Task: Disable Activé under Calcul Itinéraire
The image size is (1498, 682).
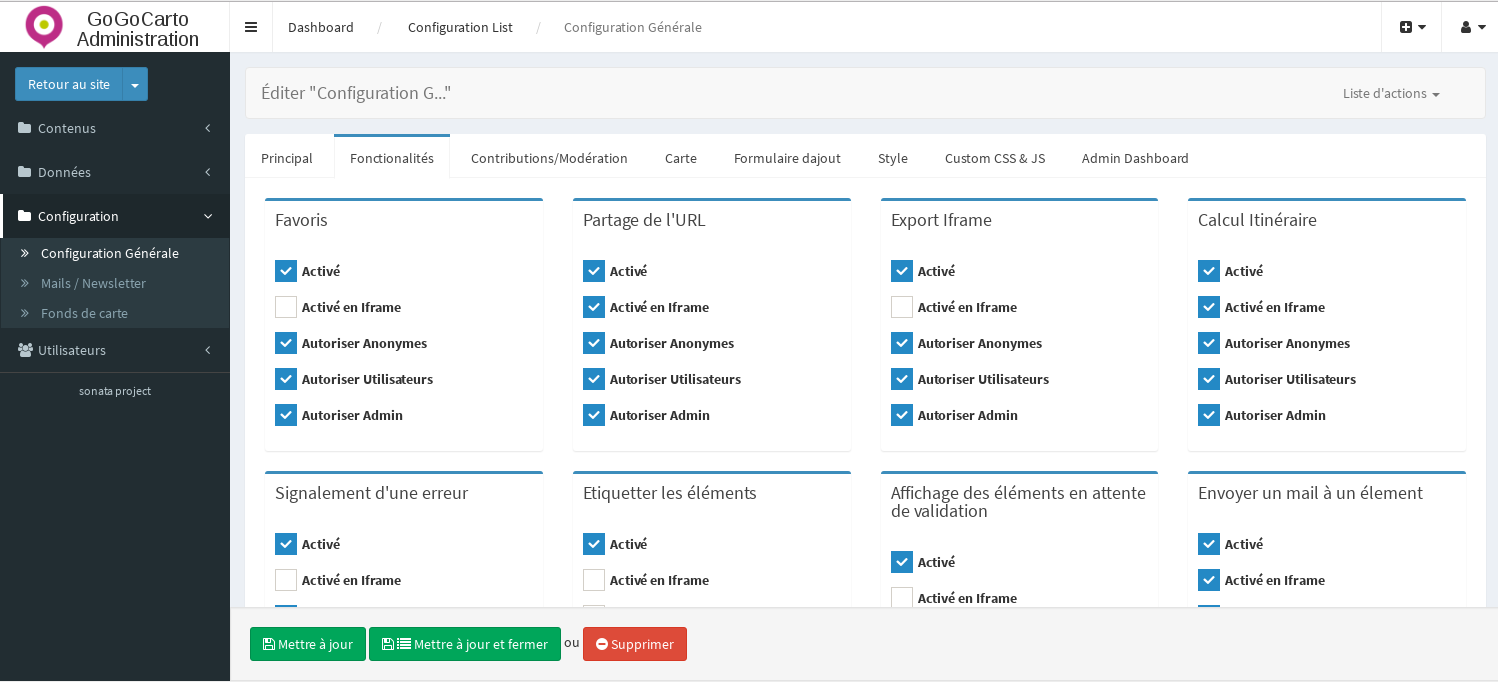Action: click(1209, 271)
